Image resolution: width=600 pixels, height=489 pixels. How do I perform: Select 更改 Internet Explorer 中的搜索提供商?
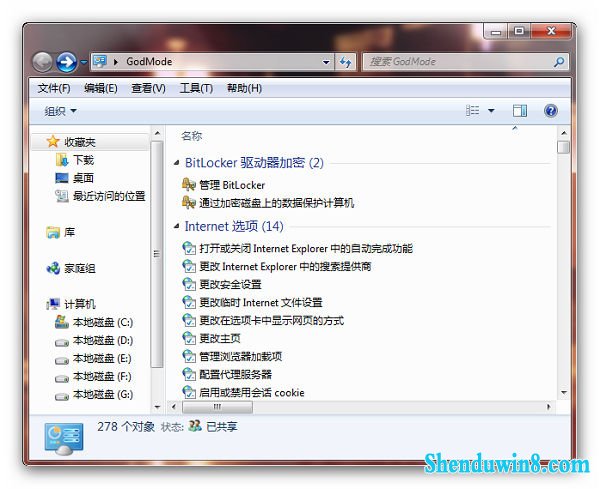[x=285, y=267]
